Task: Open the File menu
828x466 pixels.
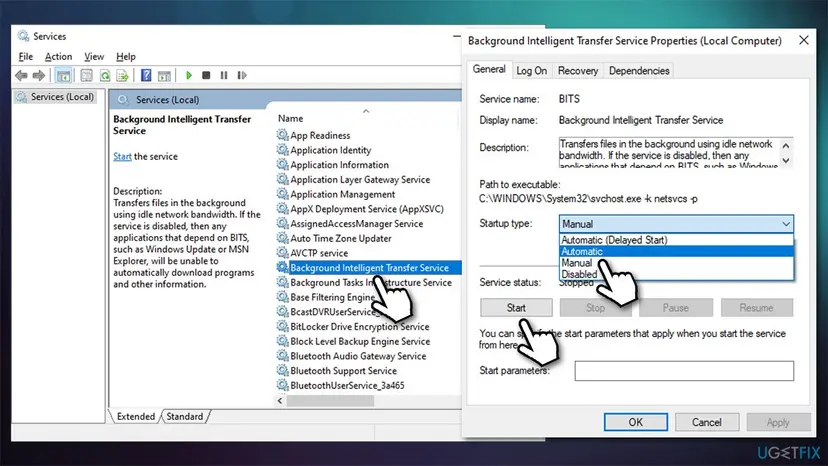Action: (x=25, y=57)
